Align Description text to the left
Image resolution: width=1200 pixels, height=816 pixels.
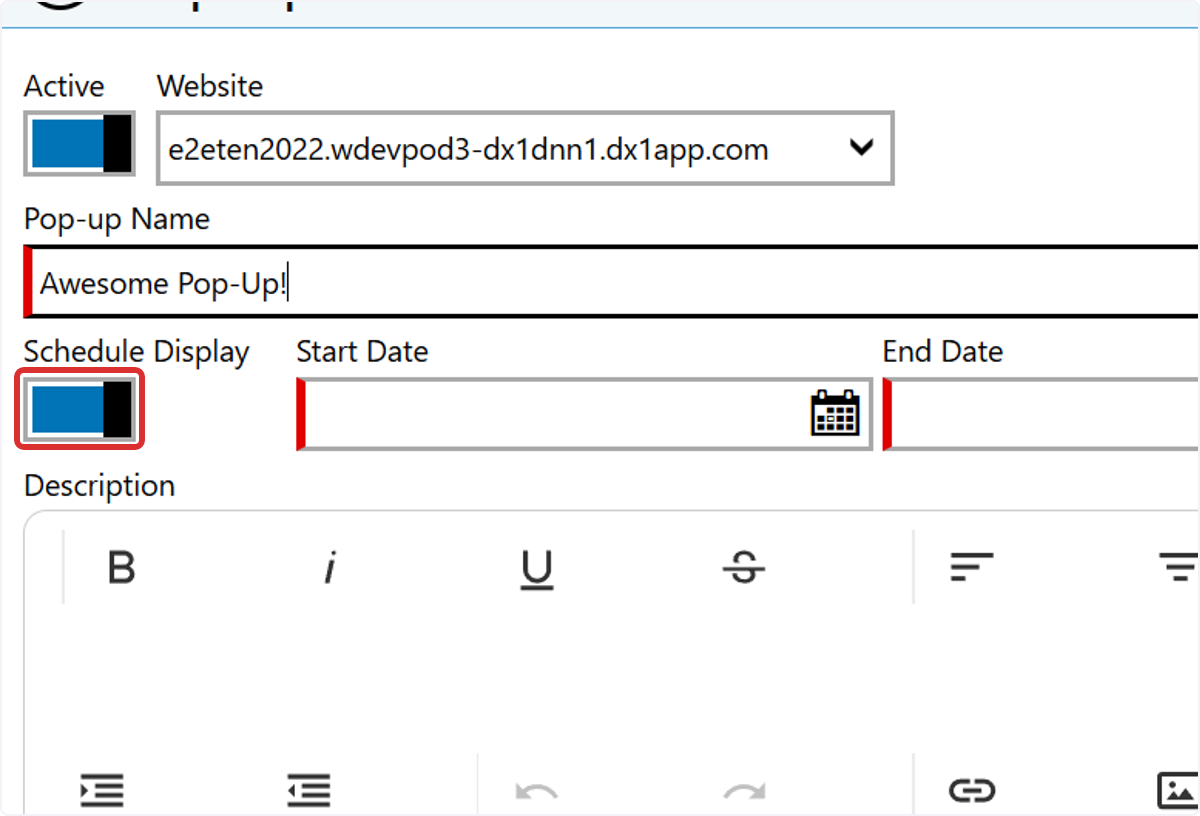(971, 568)
